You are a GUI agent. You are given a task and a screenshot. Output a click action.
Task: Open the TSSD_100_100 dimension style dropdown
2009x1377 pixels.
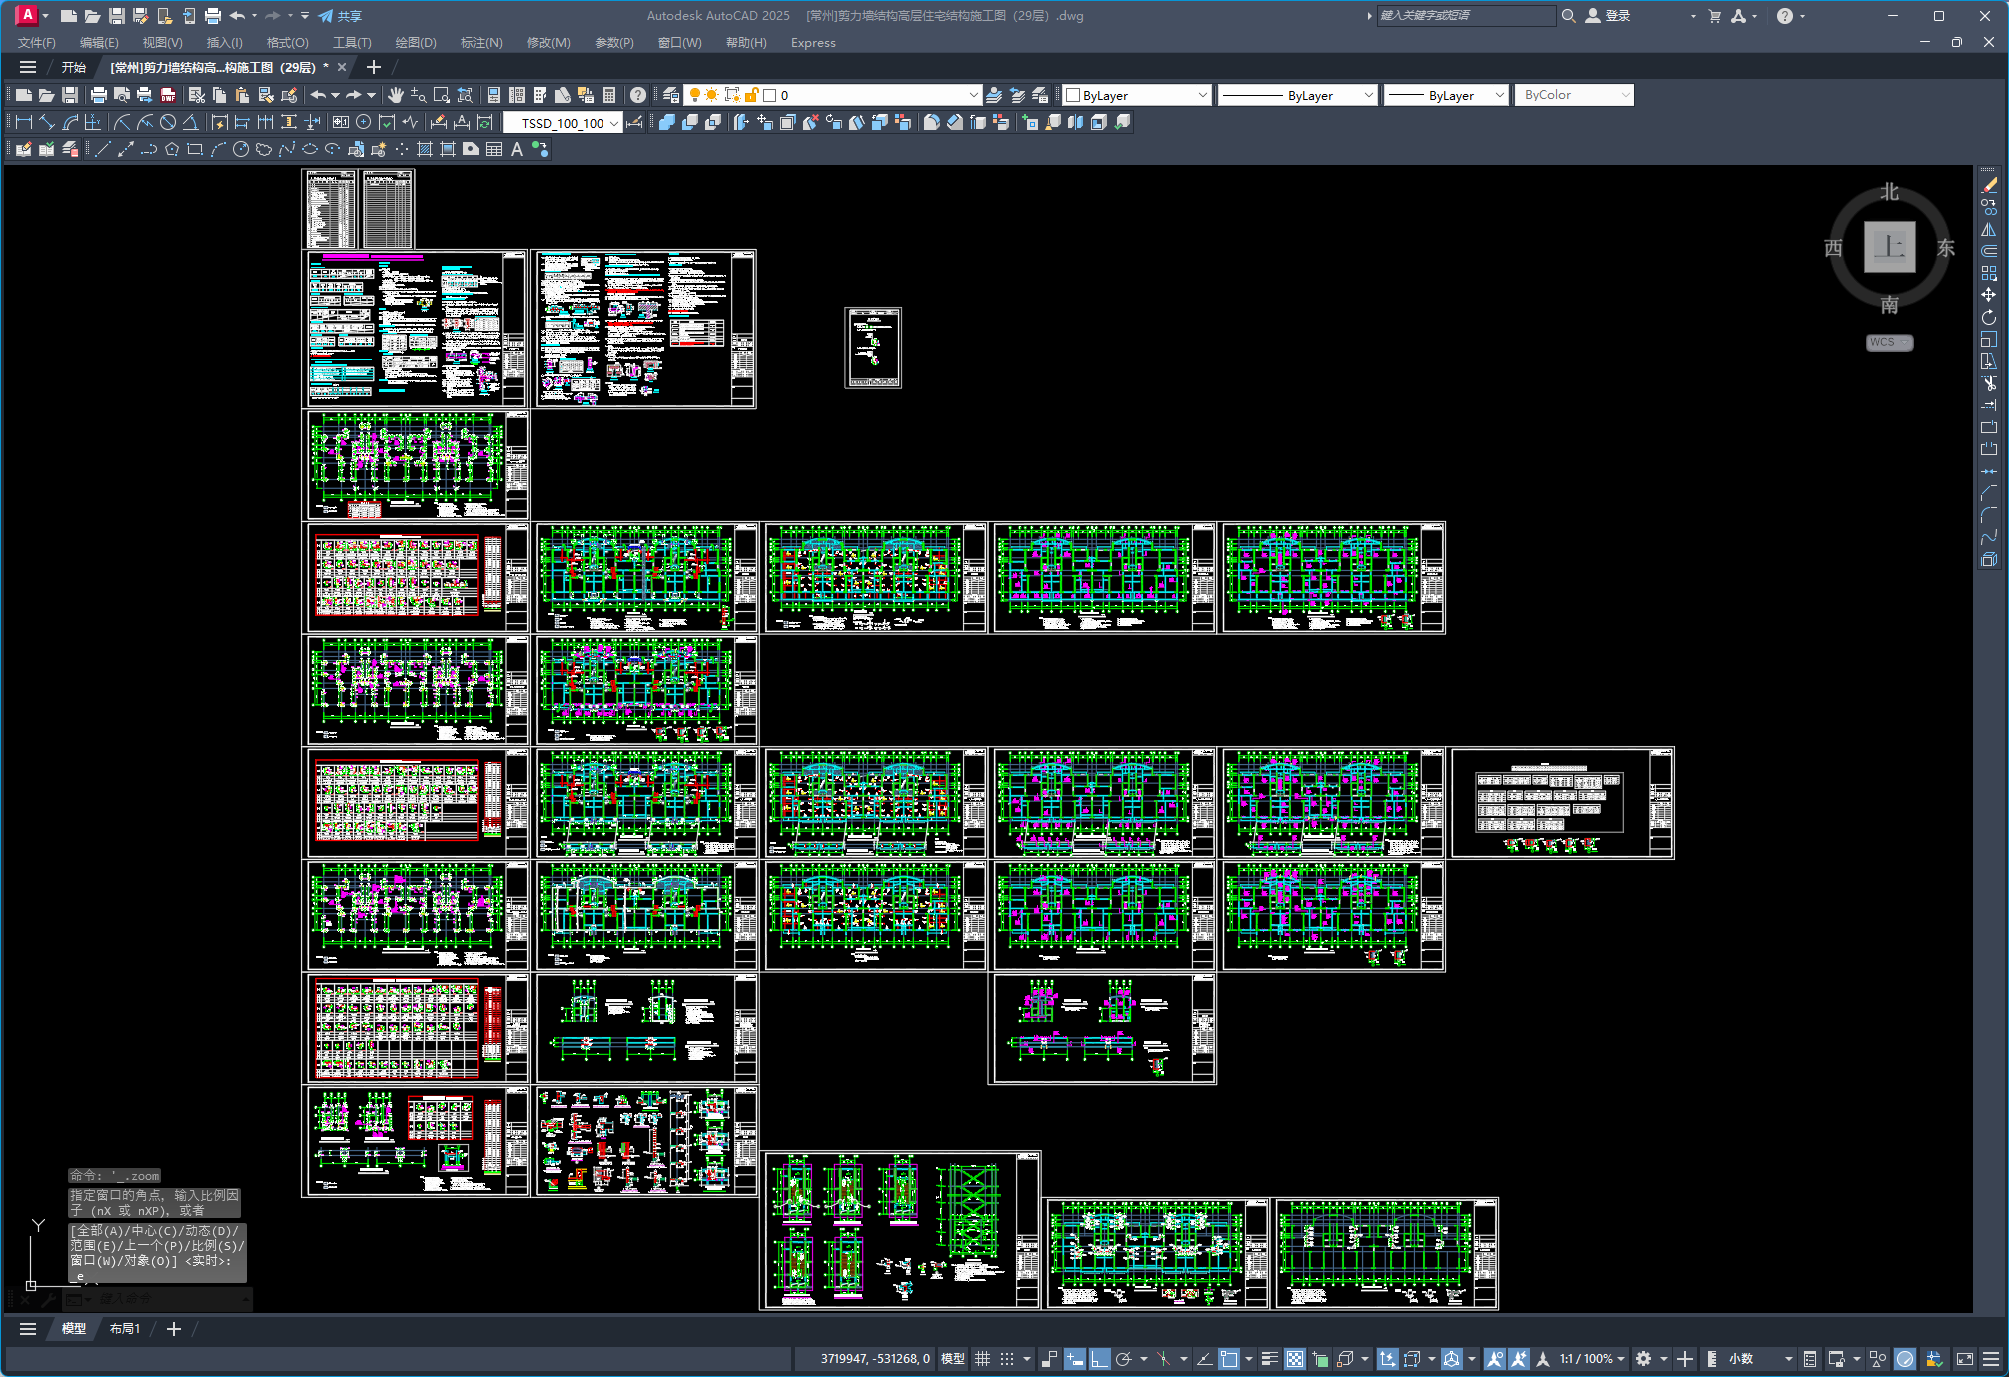[613, 123]
